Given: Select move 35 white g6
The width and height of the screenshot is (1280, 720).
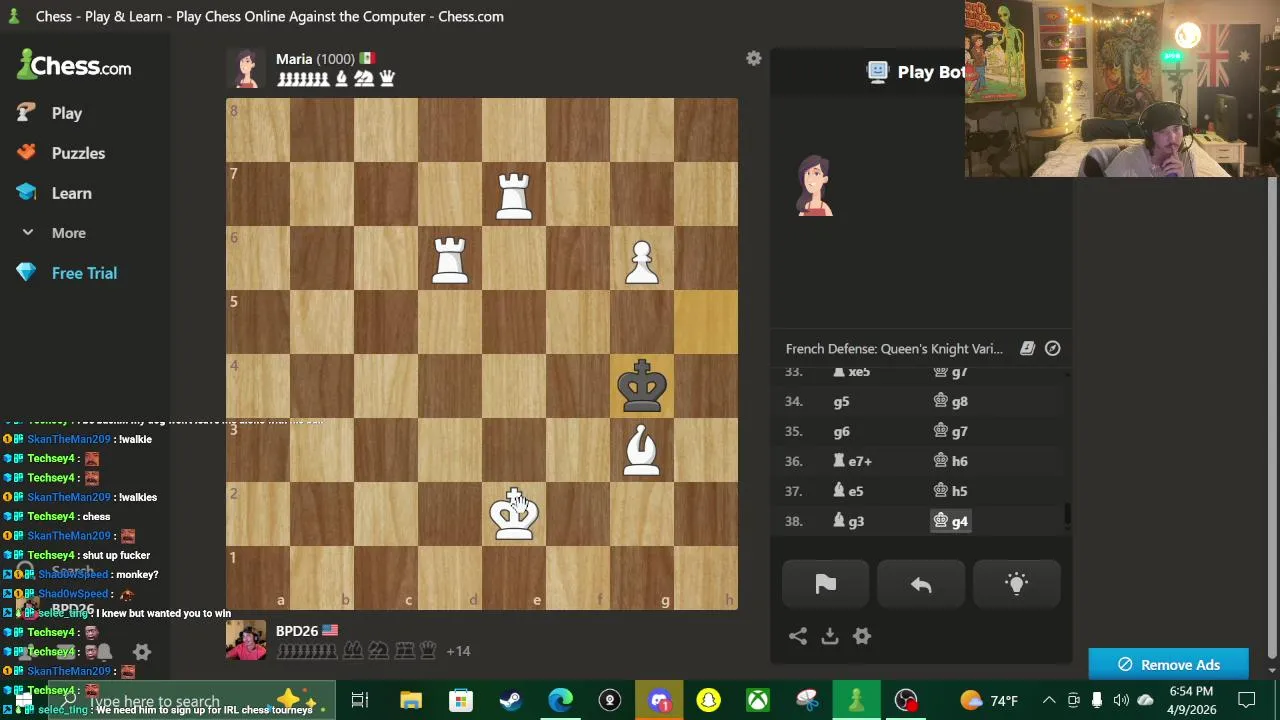Looking at the screenshot, I should pyautogui.click(x=841, y=431).
